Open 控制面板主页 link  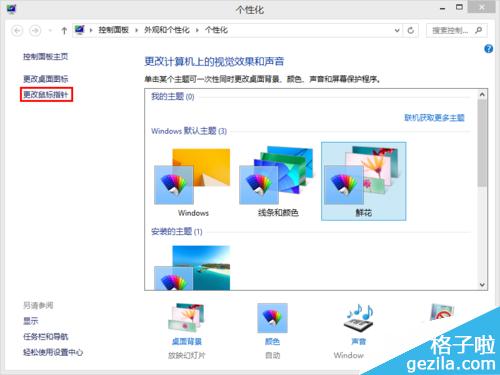tap(45, 56)
